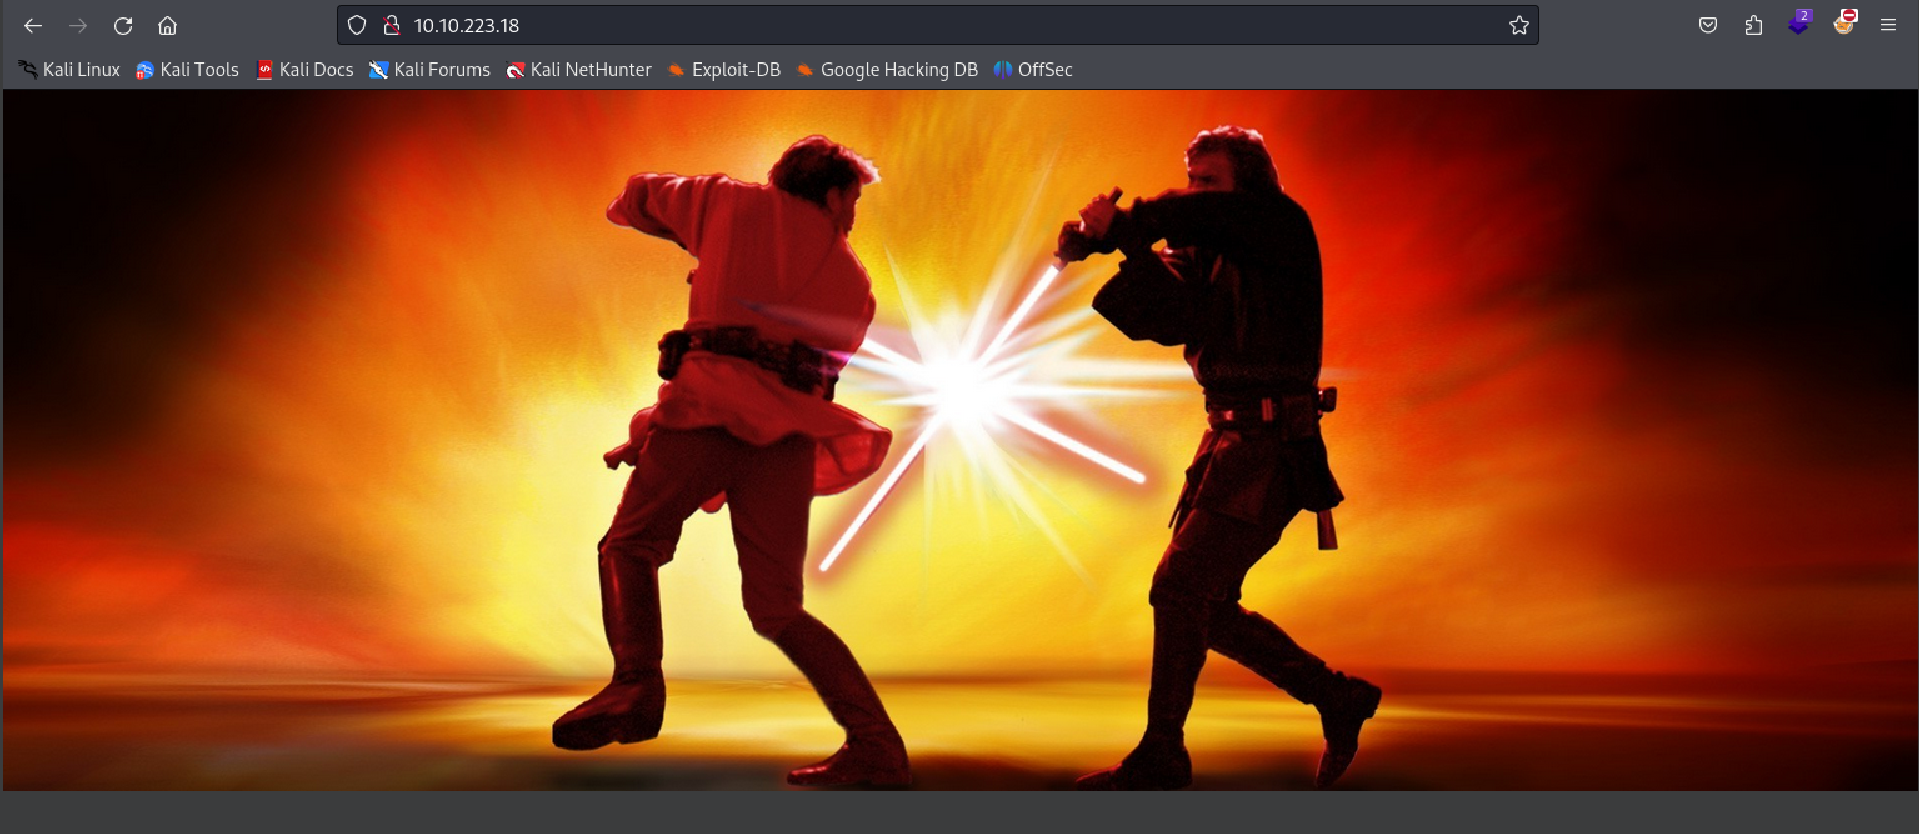Reload the current page
1919x834 pixels.
(x=123, y=26)
